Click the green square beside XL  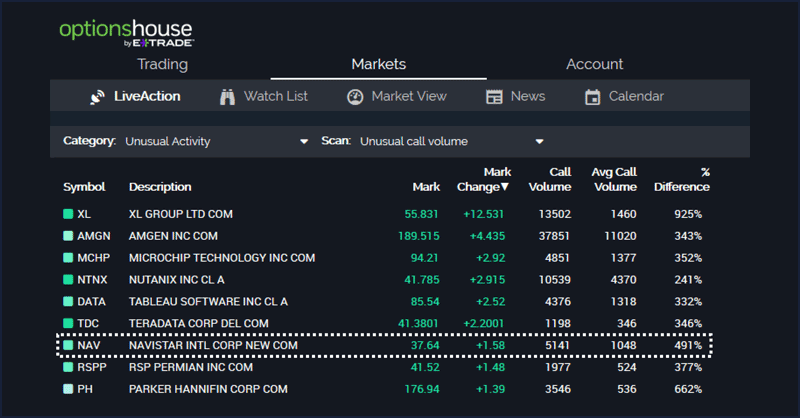pos(68,214)
